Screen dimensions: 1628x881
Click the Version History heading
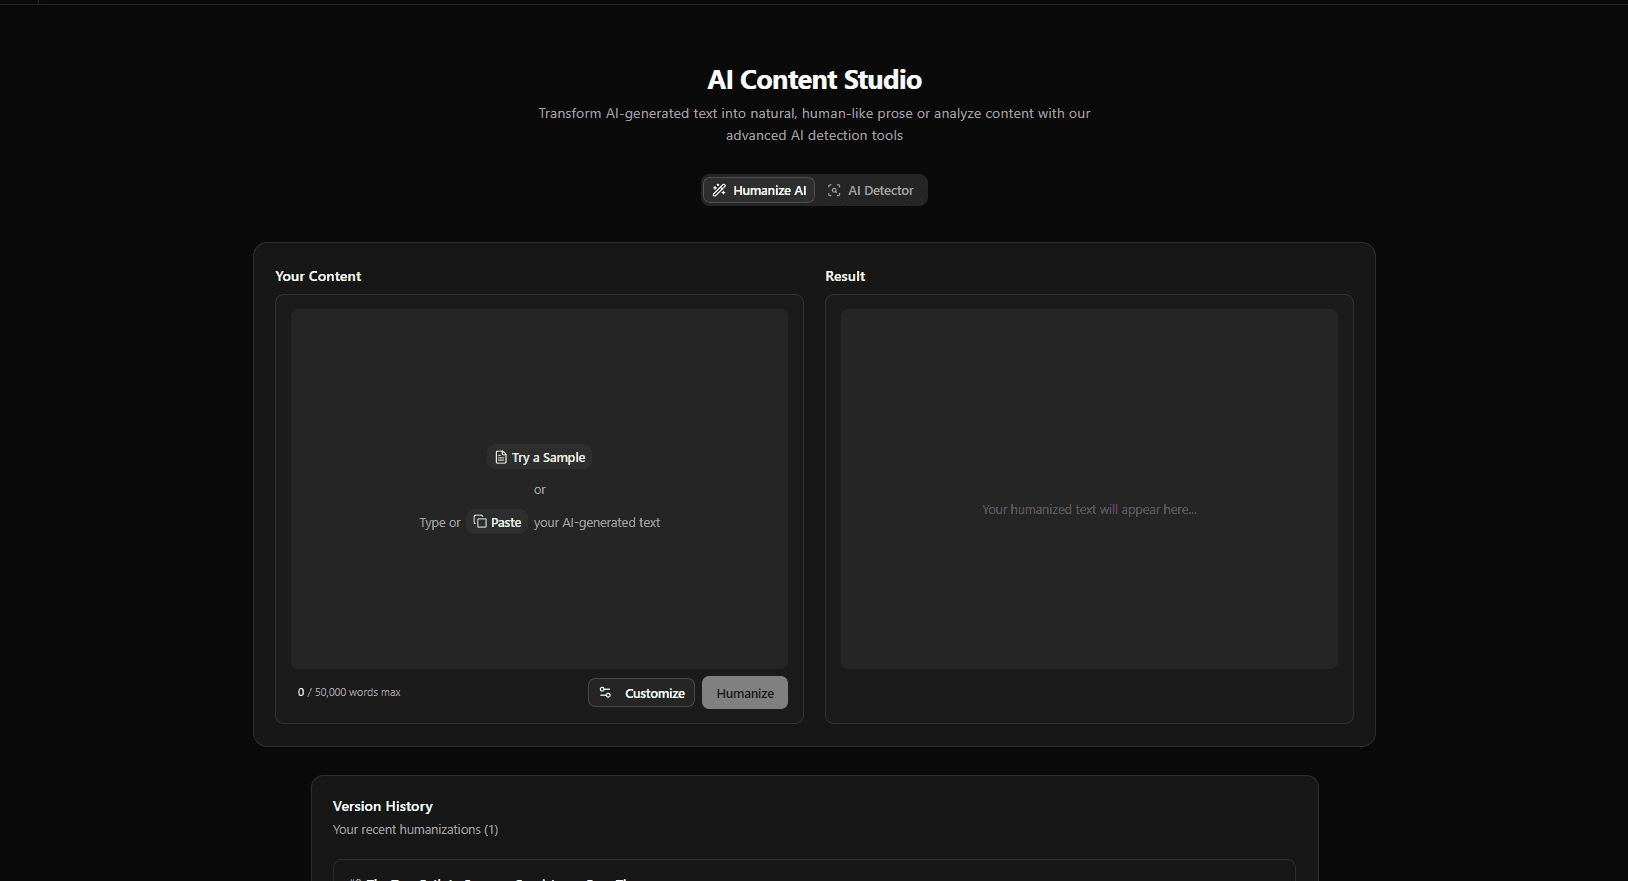383,806
